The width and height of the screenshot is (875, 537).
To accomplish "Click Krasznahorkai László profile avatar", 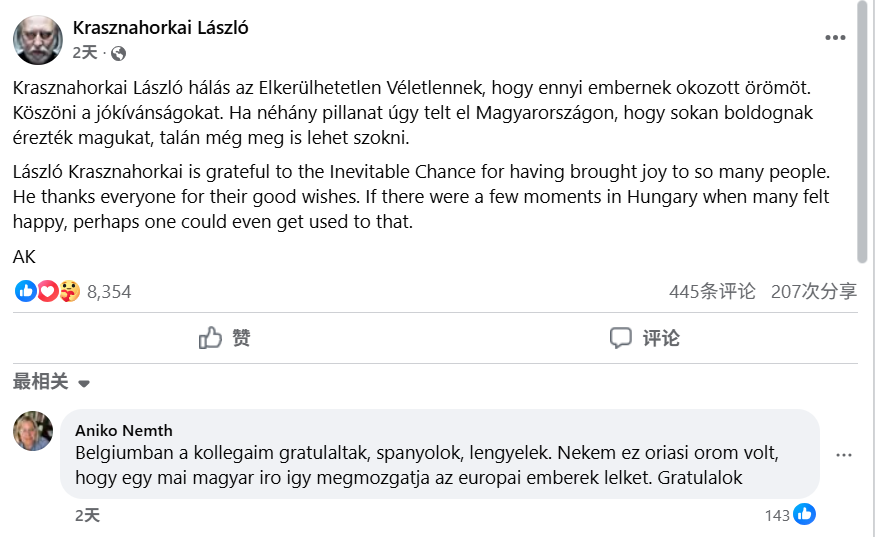I will [38, 40].
